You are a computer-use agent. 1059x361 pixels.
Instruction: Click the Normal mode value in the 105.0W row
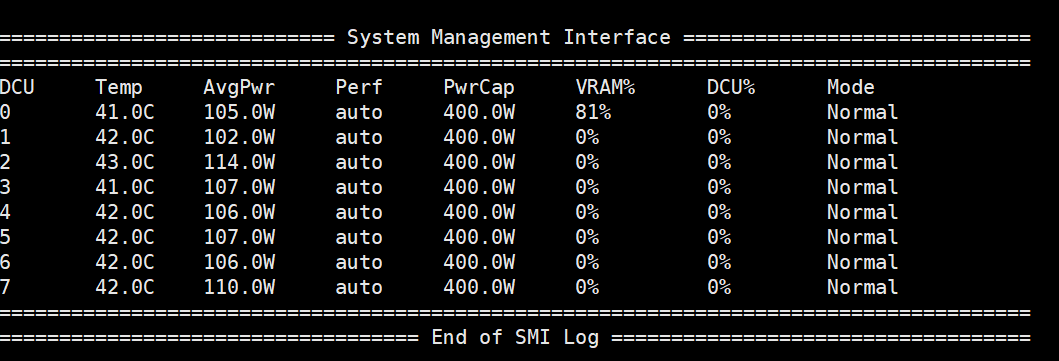click(x=862, y=112)
